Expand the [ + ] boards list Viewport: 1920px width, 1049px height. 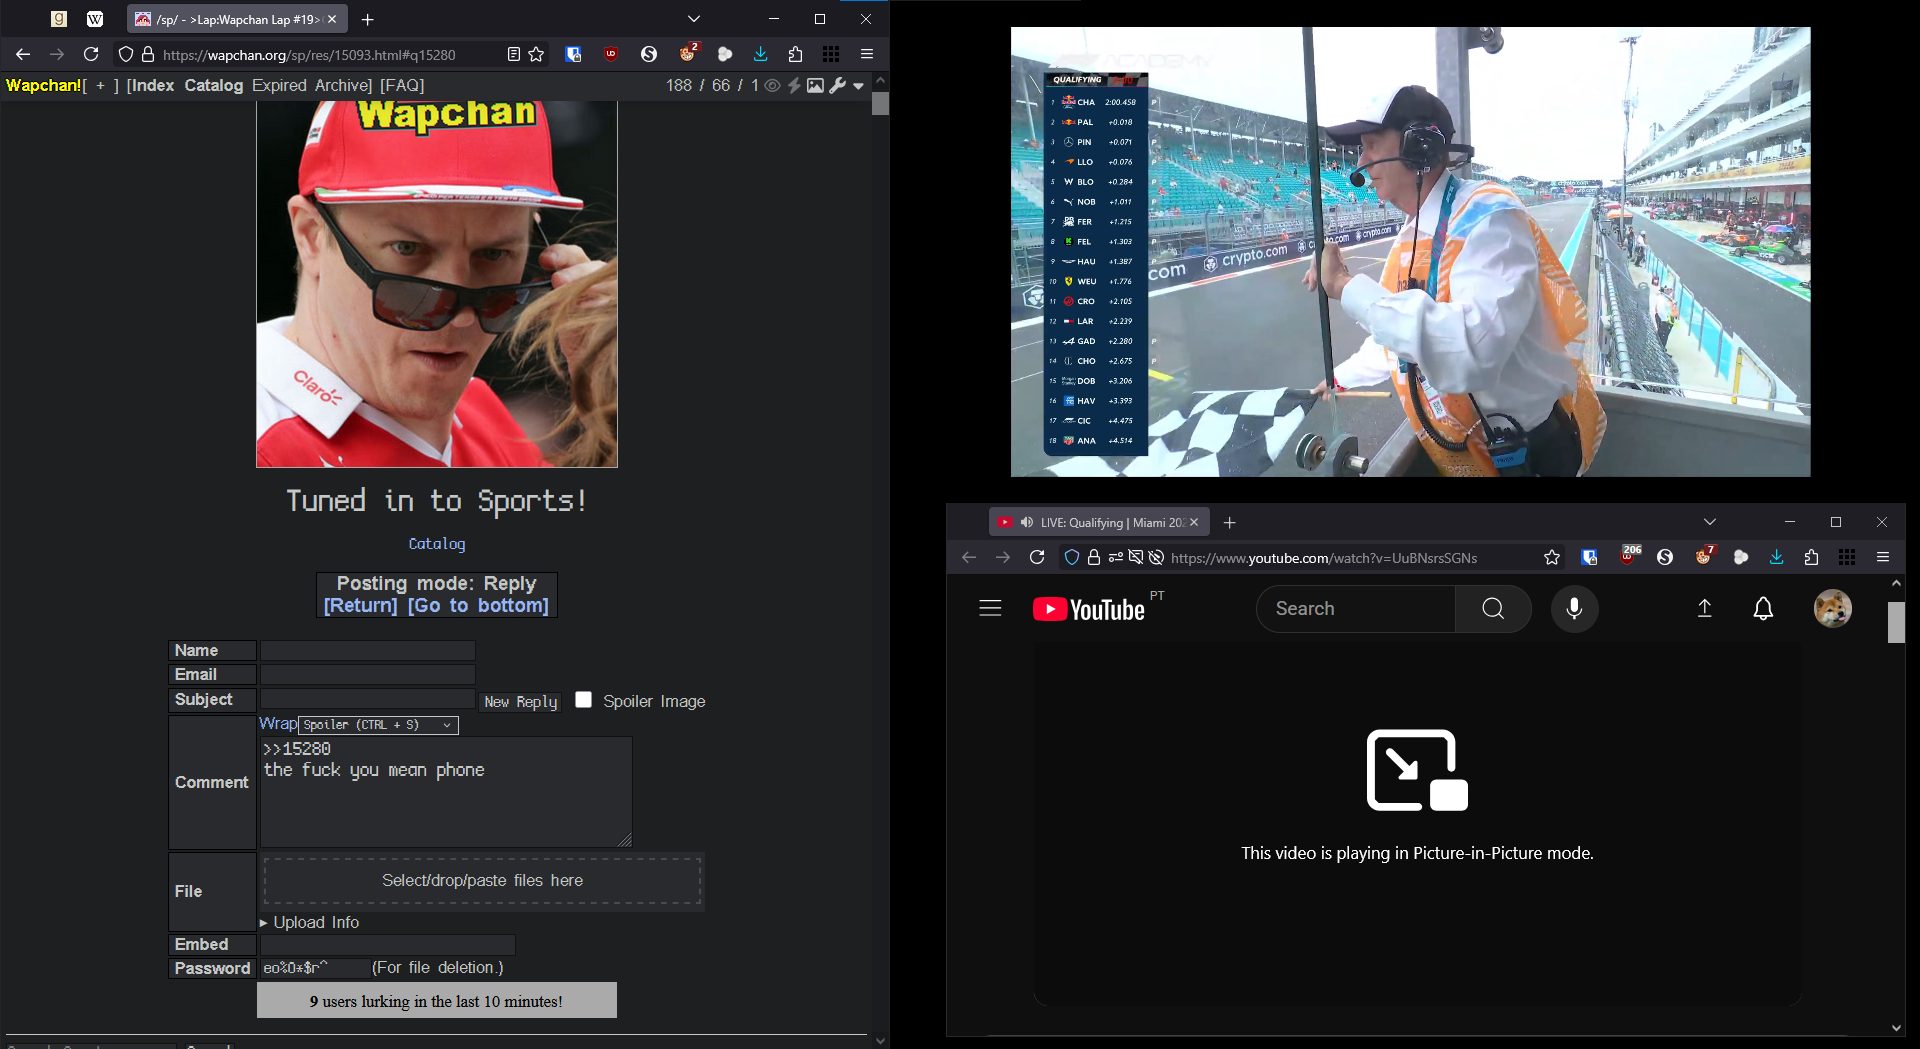coord(100,86)
